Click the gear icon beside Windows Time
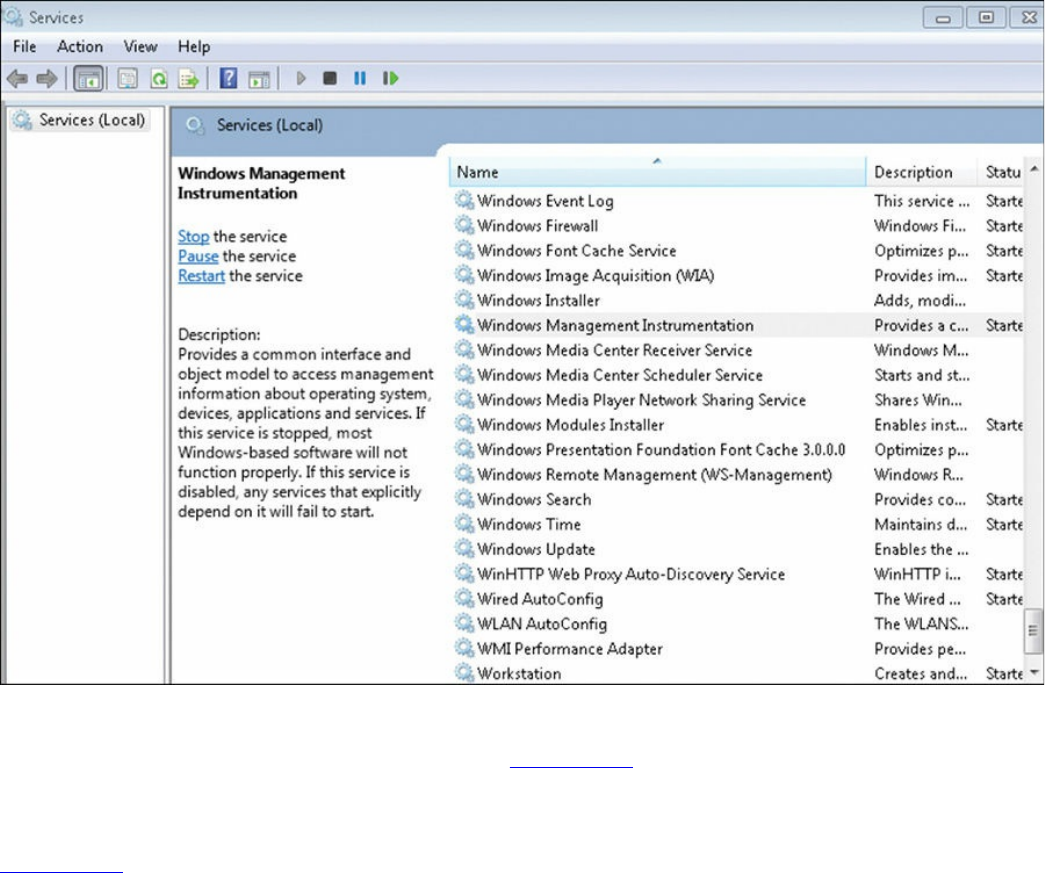The image size is (1045, 873). click(x=464, y=524)
